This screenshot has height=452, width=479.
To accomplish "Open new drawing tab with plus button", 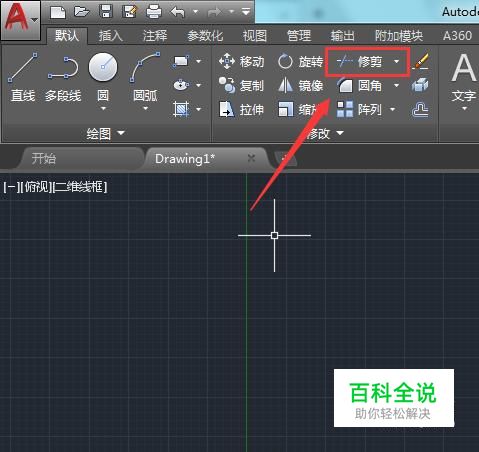I will (285, 158).
